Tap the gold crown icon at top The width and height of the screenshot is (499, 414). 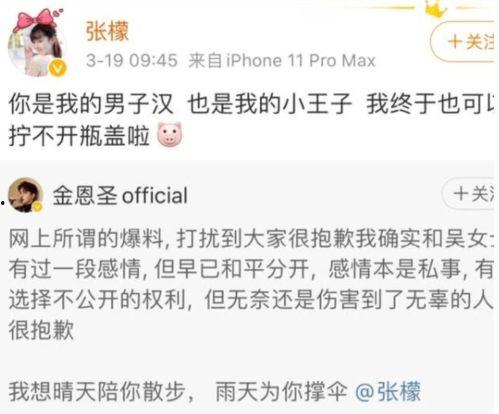coord(436,9)
